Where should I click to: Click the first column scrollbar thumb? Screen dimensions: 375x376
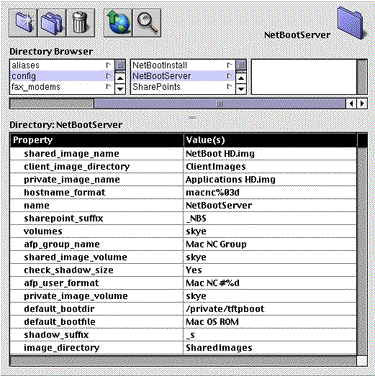coord(120,65)
